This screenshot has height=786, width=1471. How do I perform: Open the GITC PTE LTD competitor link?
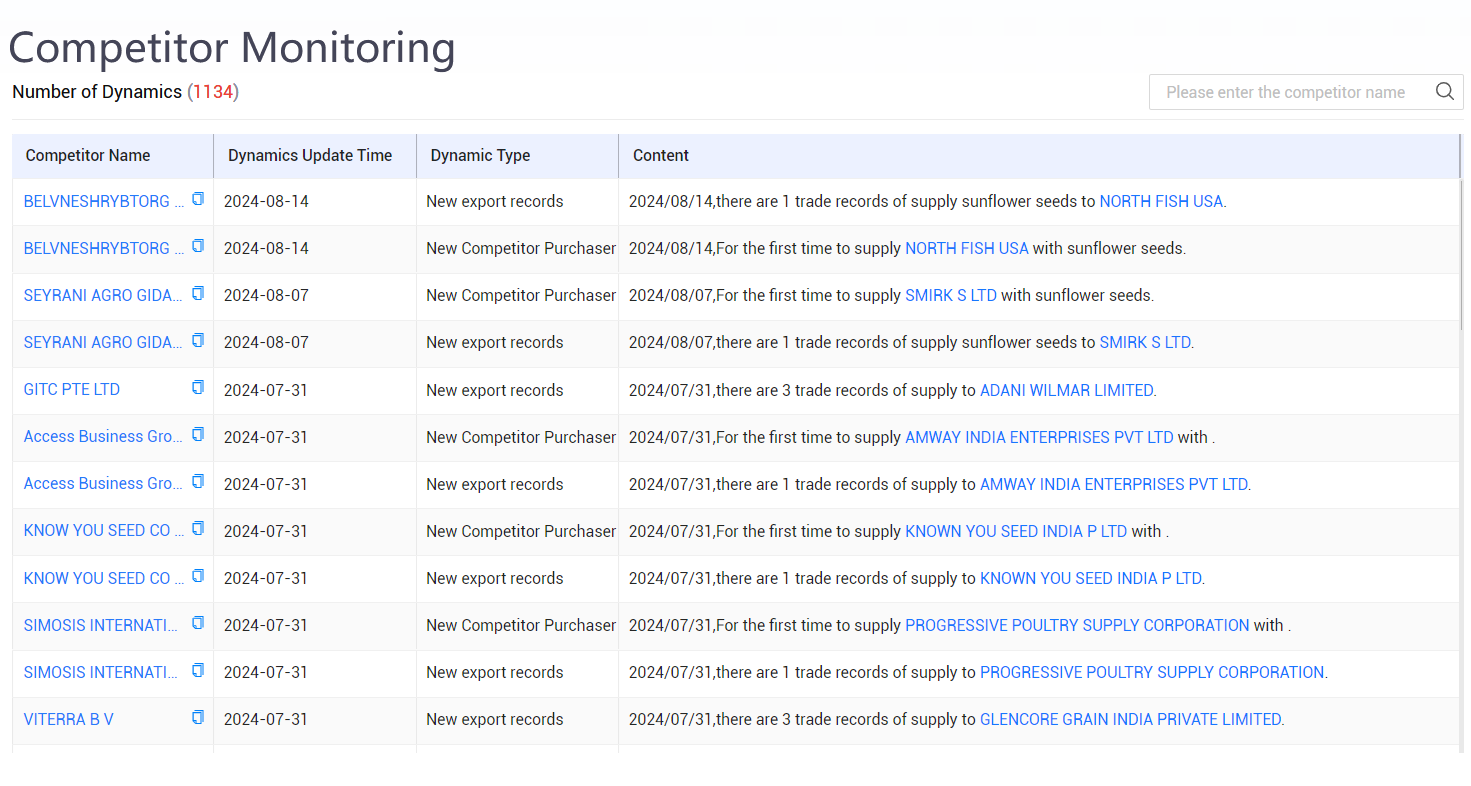[72, 390]
